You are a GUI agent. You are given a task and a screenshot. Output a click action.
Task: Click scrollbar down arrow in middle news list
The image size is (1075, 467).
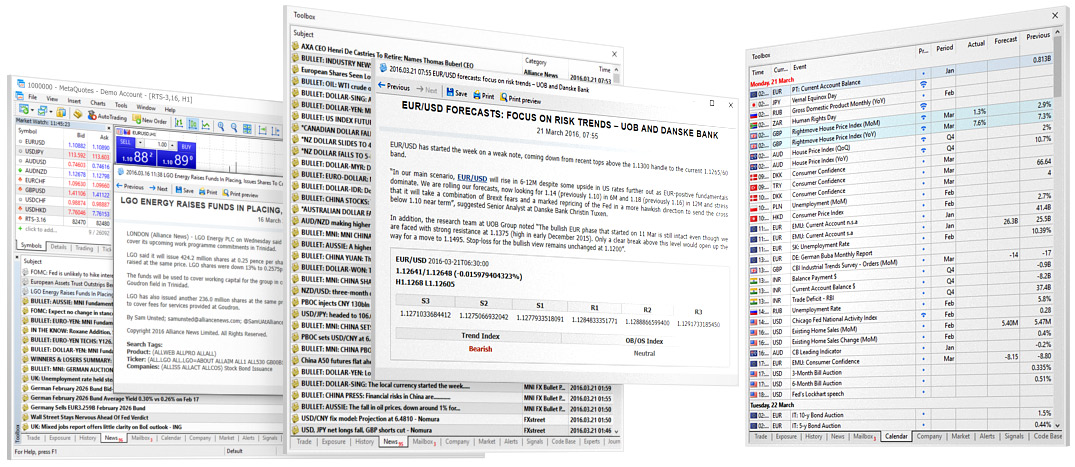pyautogui.click(x=616, y=429)
